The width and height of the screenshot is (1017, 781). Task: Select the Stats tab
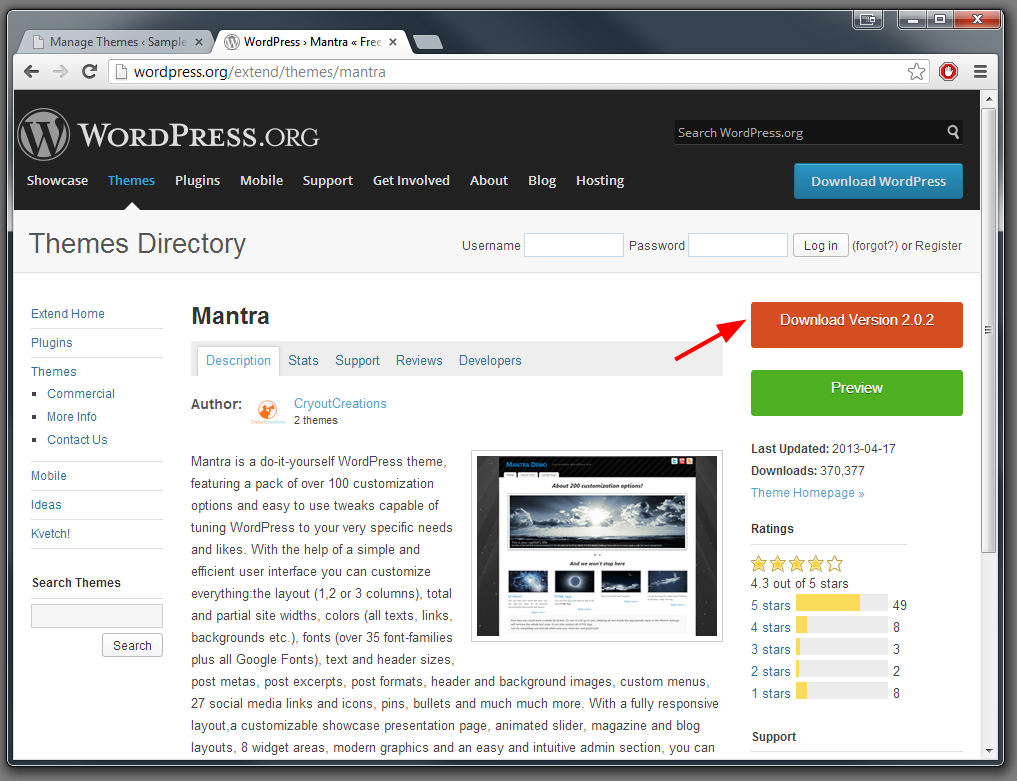coord(303,361)
